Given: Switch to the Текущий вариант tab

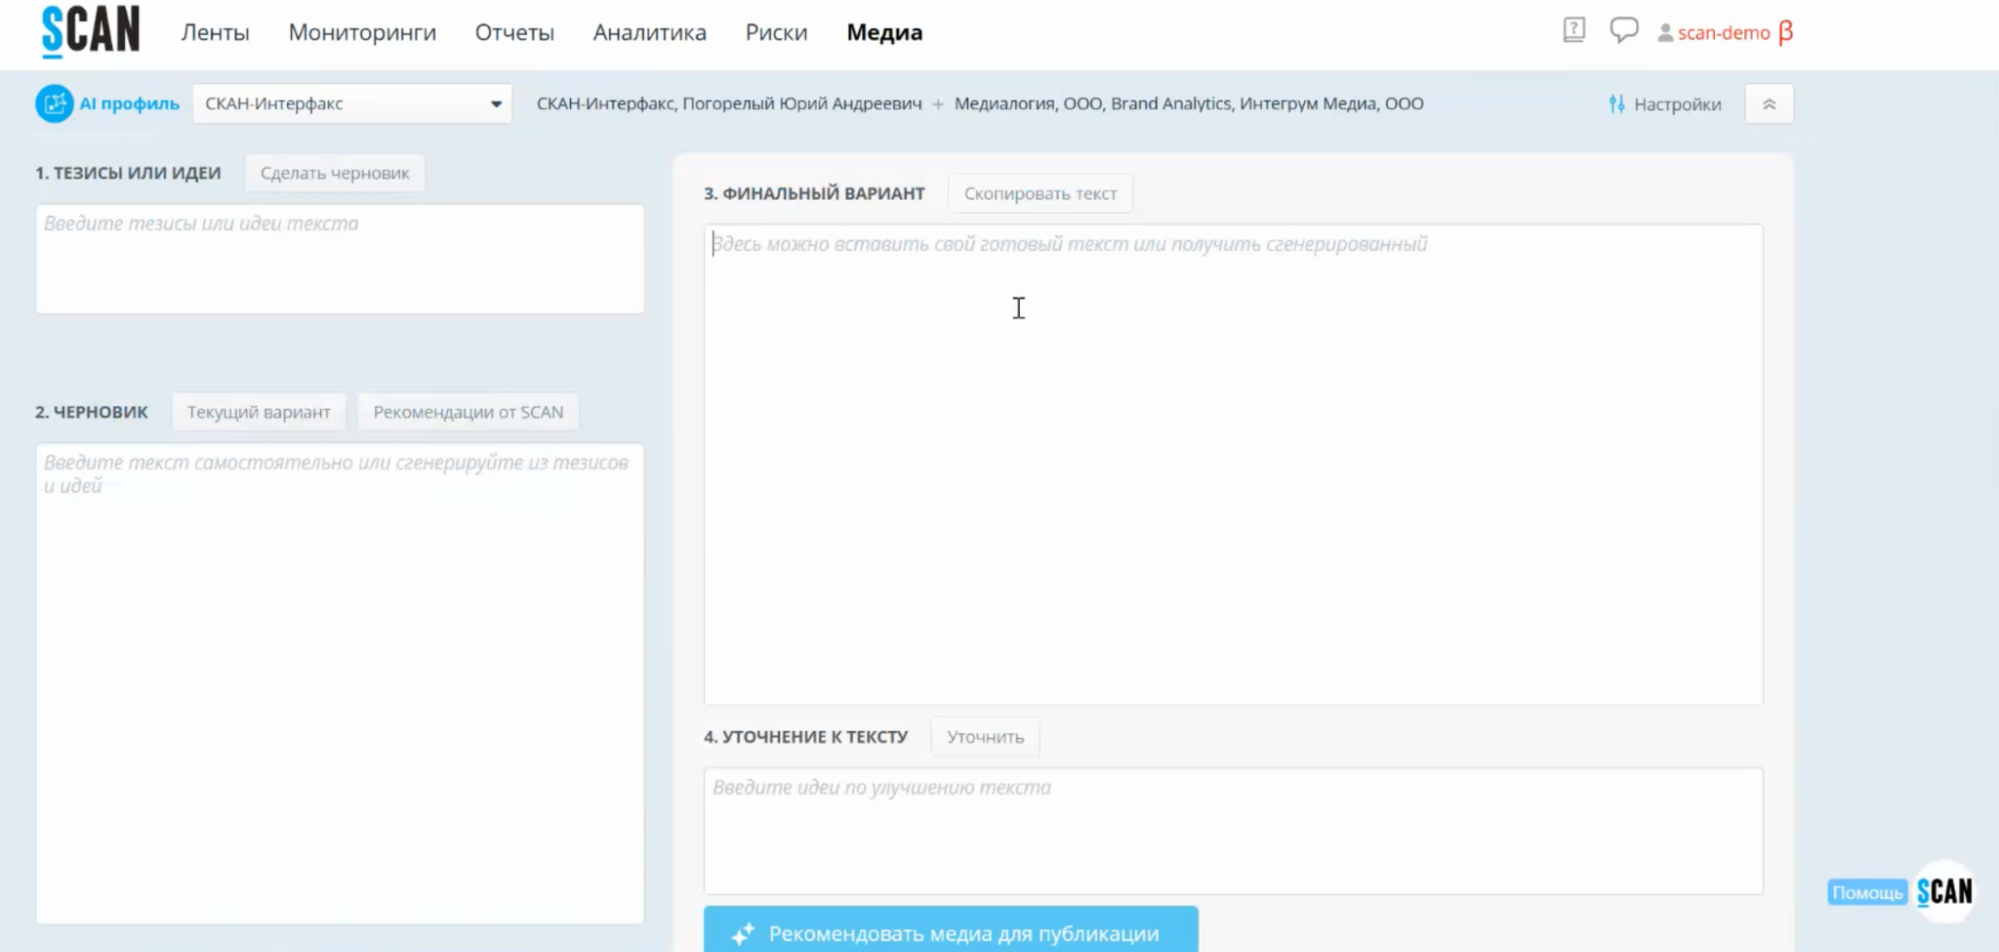Looking at the screenshot, I should 258,412.
